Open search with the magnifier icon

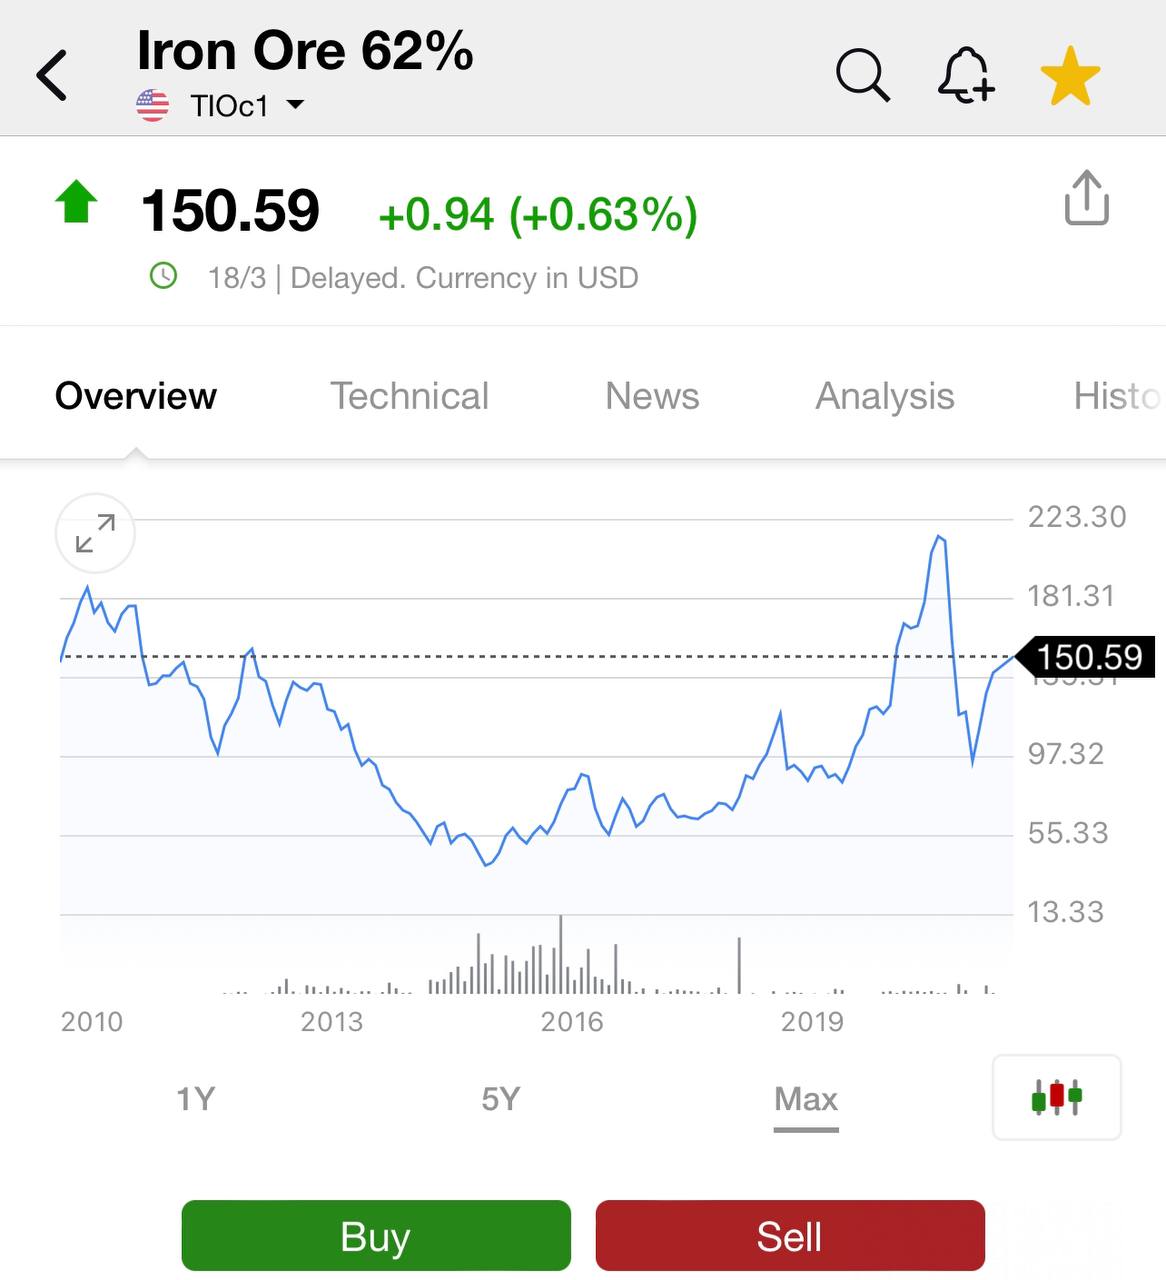click(862, 76)
